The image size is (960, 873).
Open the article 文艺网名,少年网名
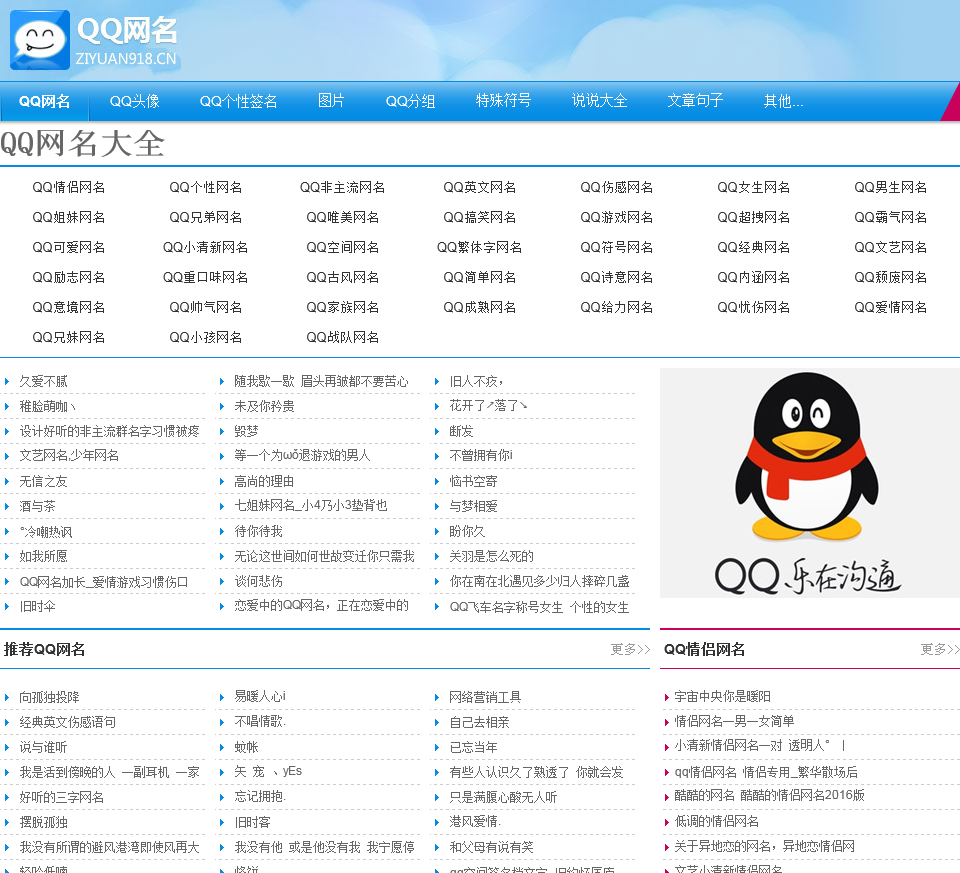[69, 455]
